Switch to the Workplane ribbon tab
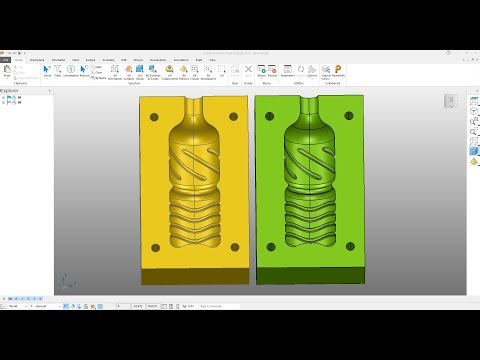Image resolution: width=480 pixels, height=360 pixels. pos(37,60)
